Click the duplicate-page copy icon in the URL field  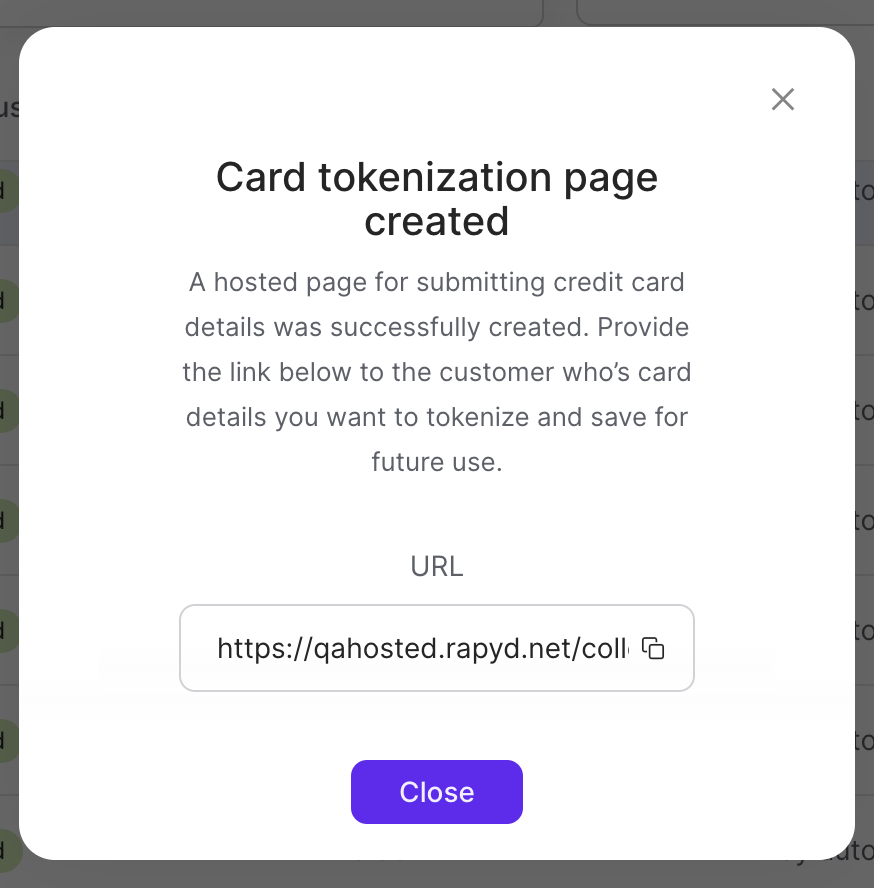(x=654, y=648)
